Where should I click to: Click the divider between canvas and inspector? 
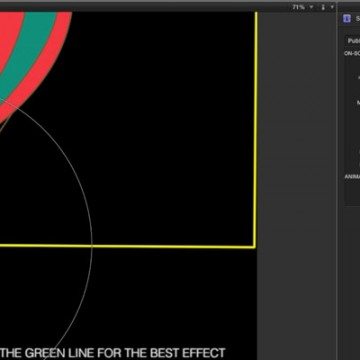coord(337,180)
